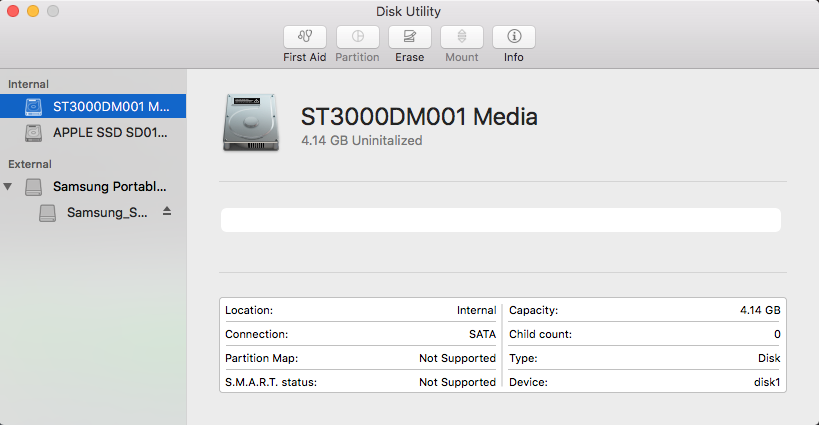Minimize the Disk Utility window
Image resolution: width=819 pixels, height=425 pixels.
tap(33, 11)
